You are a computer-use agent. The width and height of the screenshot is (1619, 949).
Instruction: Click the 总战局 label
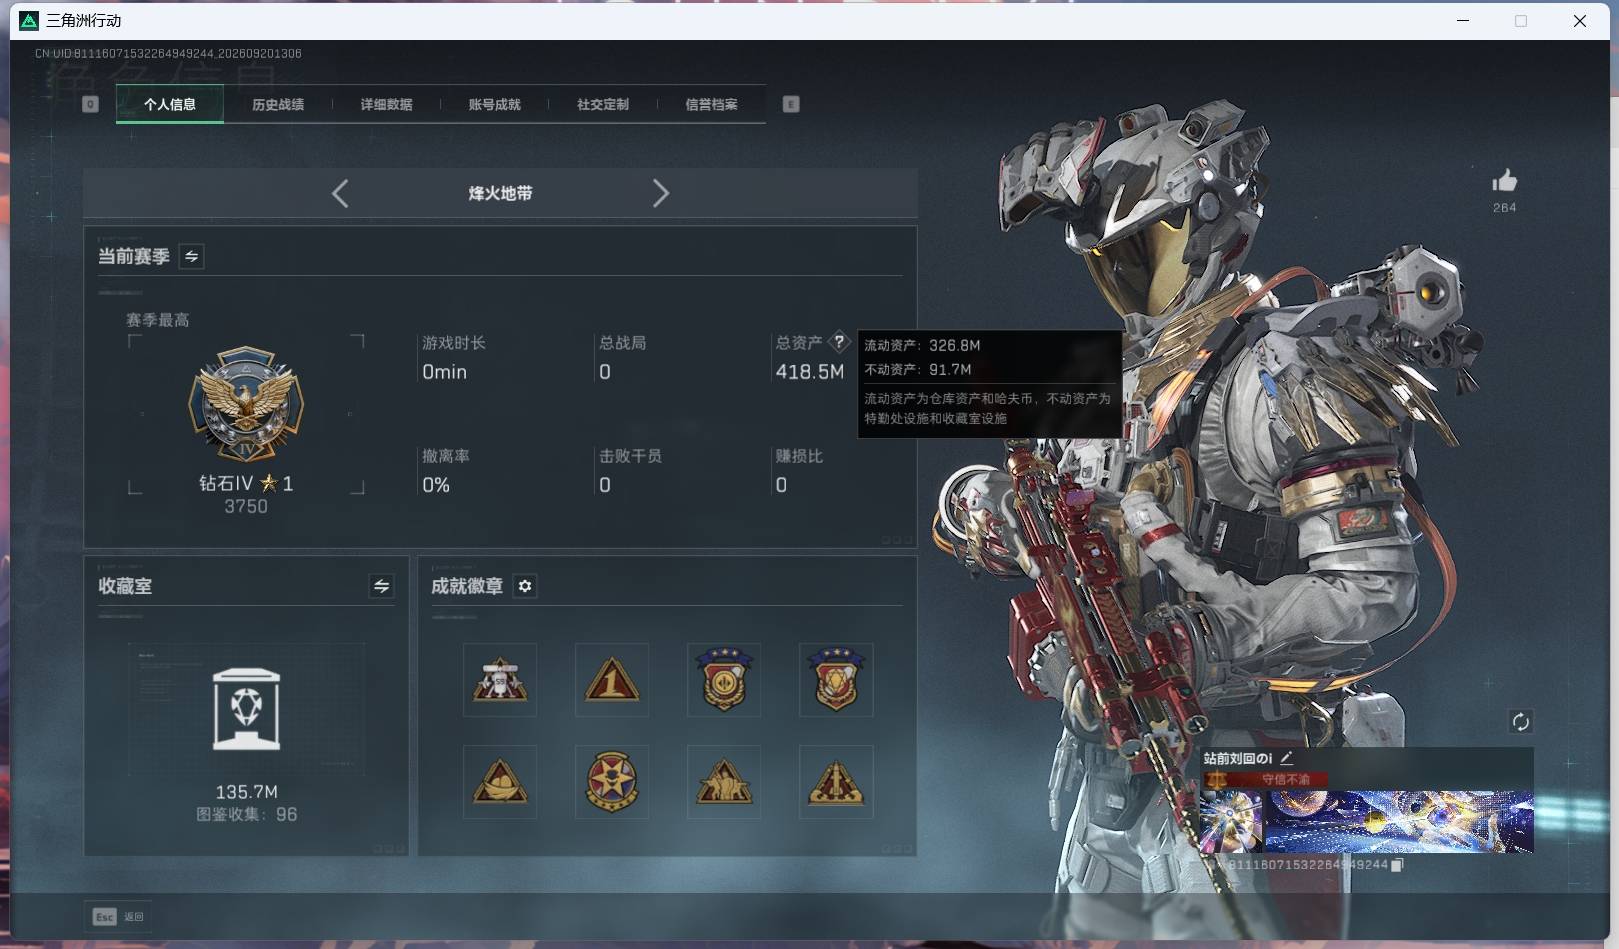pos(622,343)
